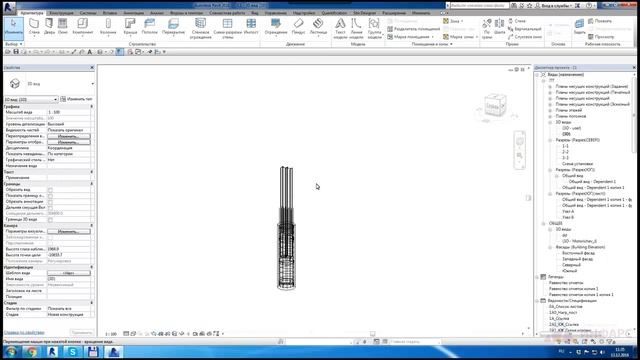Viewport: 640px width, 360px height.
Task: Select the Импост (Mullion) tool
Action: 251,26
